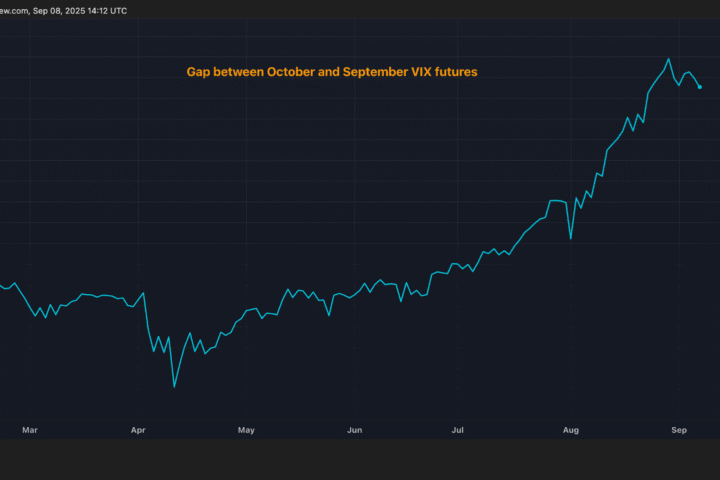Click the lowest trough of the line in April
This screenshot has width=720, height=480.
174,387
